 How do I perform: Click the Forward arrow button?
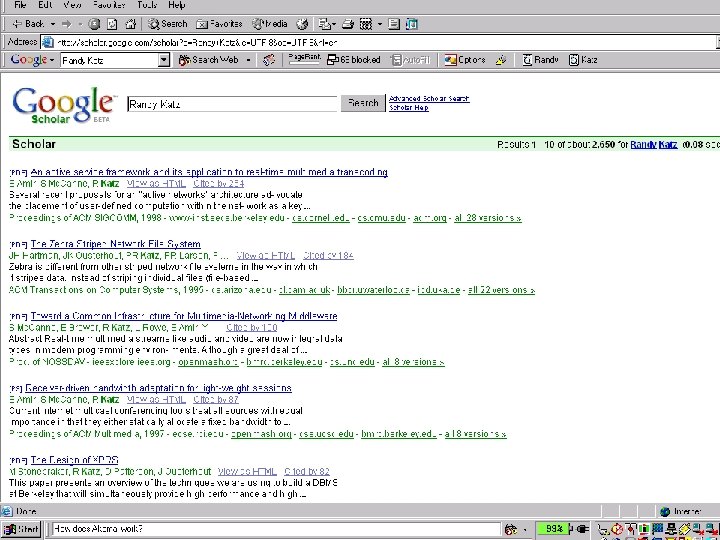click(67, 24)
